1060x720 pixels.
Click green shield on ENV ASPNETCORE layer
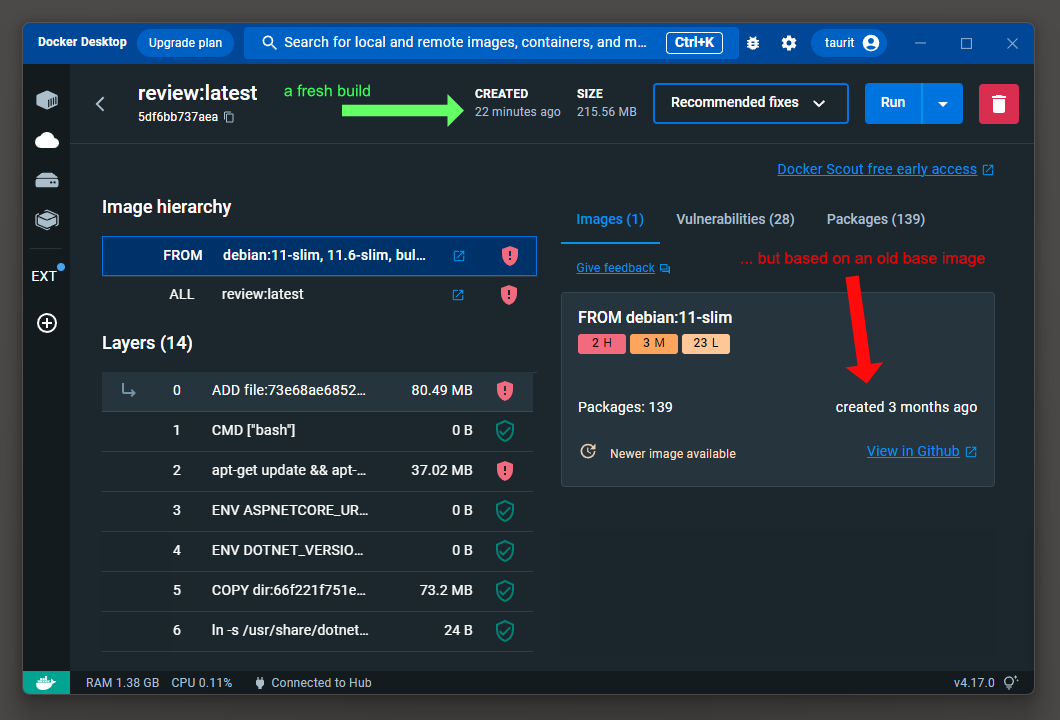(x=505, y=510)
